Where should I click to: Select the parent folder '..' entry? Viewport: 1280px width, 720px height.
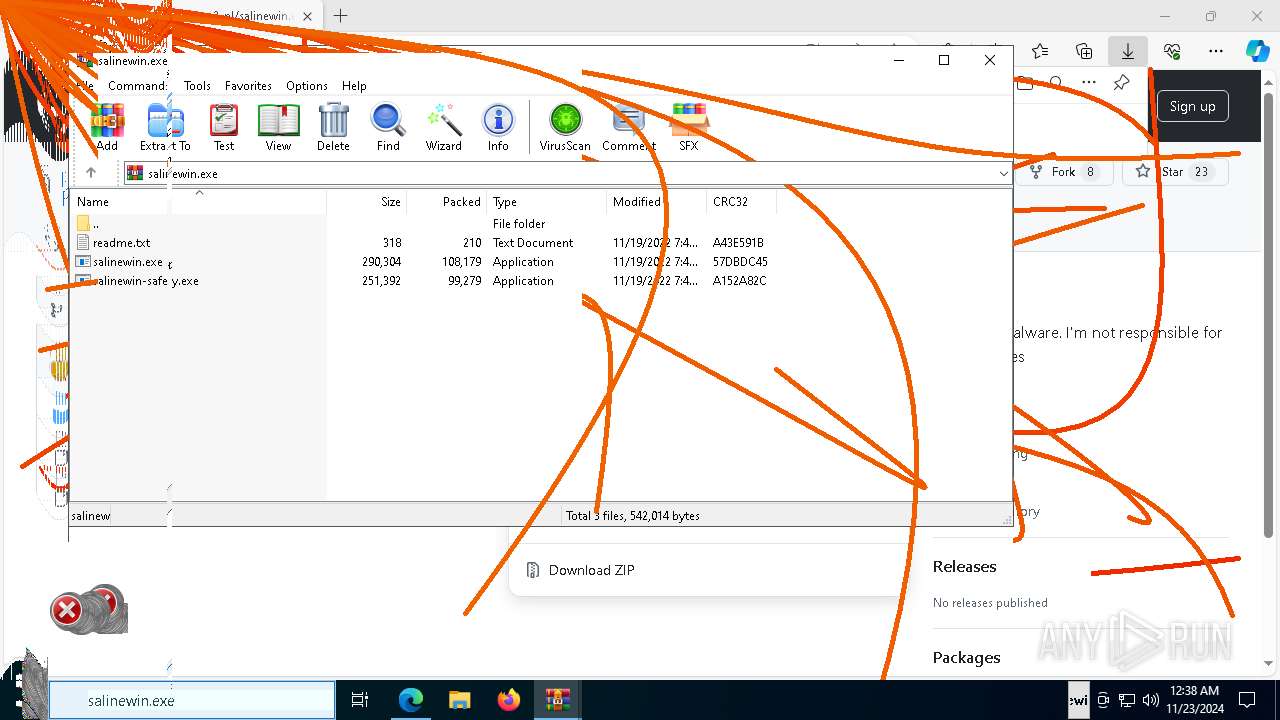point(422,224)
